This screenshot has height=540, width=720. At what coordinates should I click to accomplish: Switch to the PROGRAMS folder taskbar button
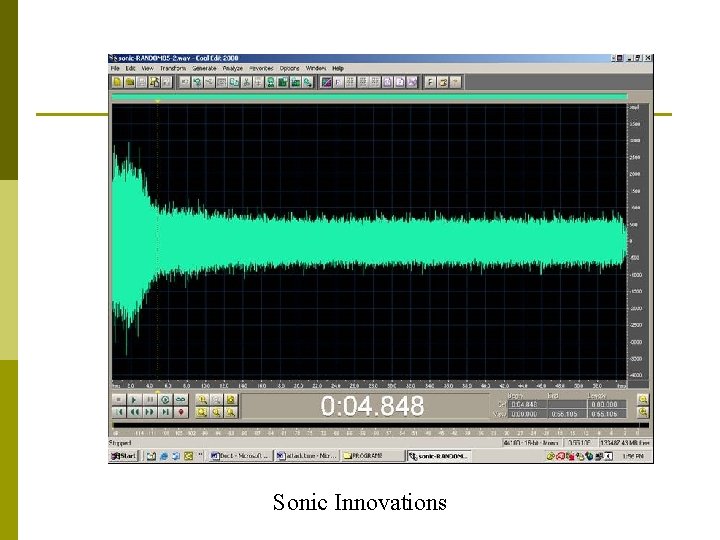pyautogui.click(x=372, y=456)
